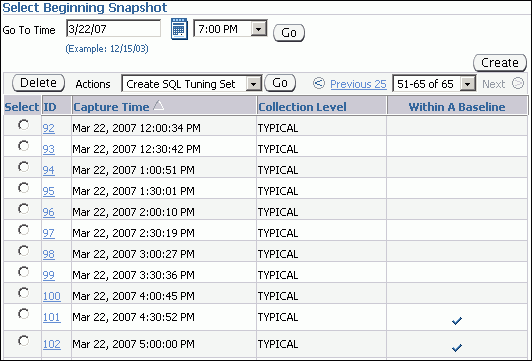Click capture time Mar 22, 2007 3:00:27 PM
532x361 pixels.
[x=133, y=254]
